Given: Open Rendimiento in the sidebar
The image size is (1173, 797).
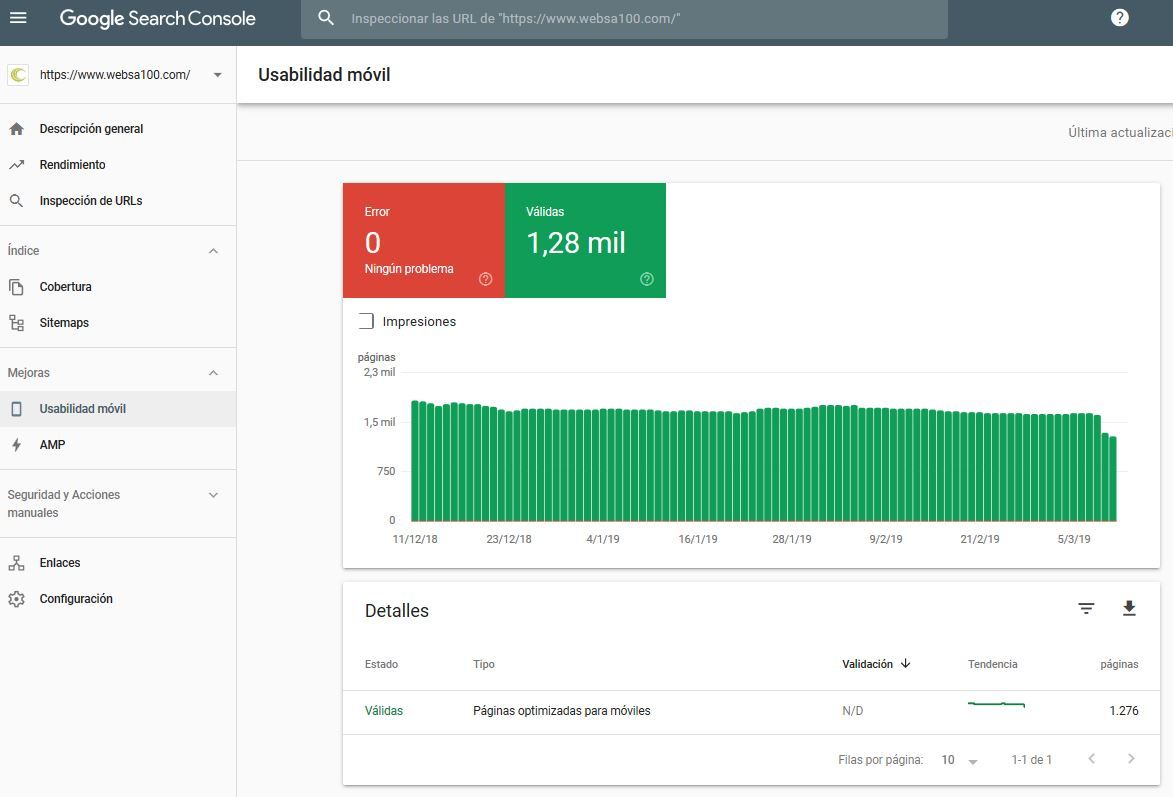Looking at the screenshot, I should click(72, 165).
